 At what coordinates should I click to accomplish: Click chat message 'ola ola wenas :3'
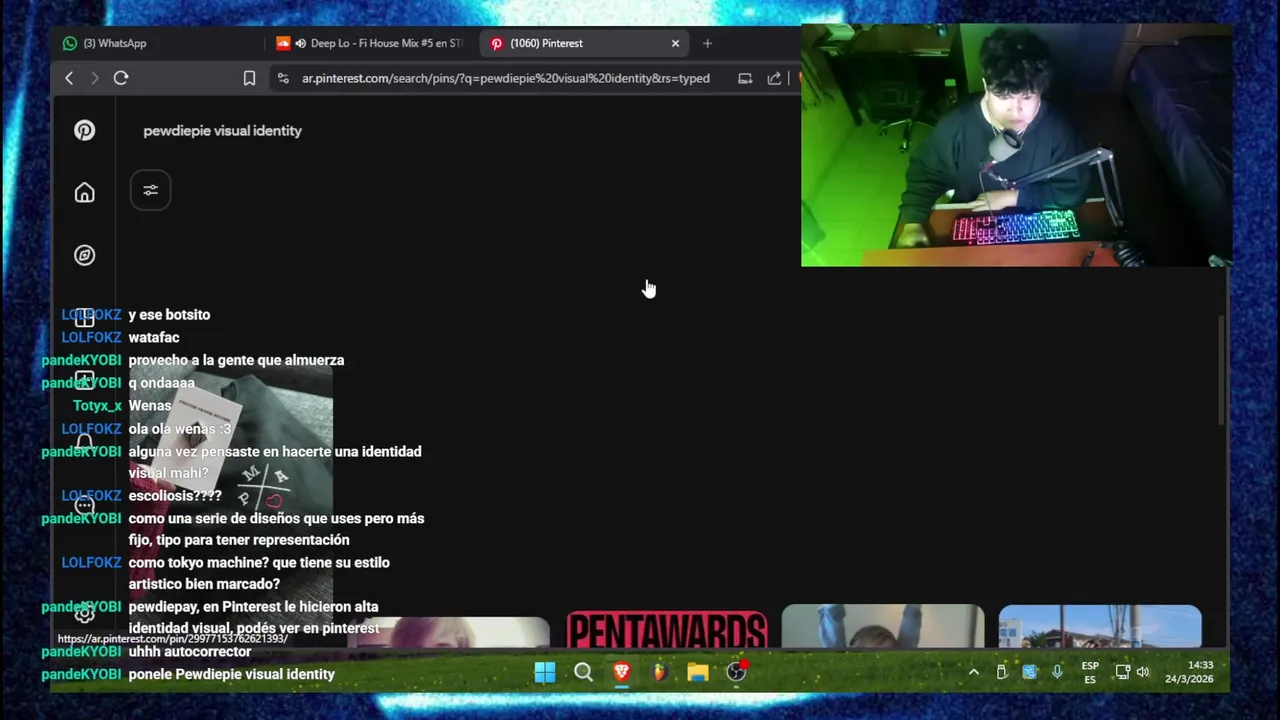tap(180, 428)
